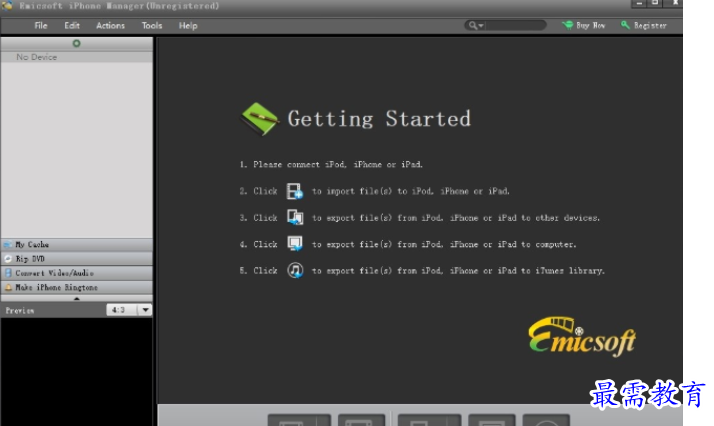Click the Buy Now button
The image size is (714, 426).
(584, 25)
